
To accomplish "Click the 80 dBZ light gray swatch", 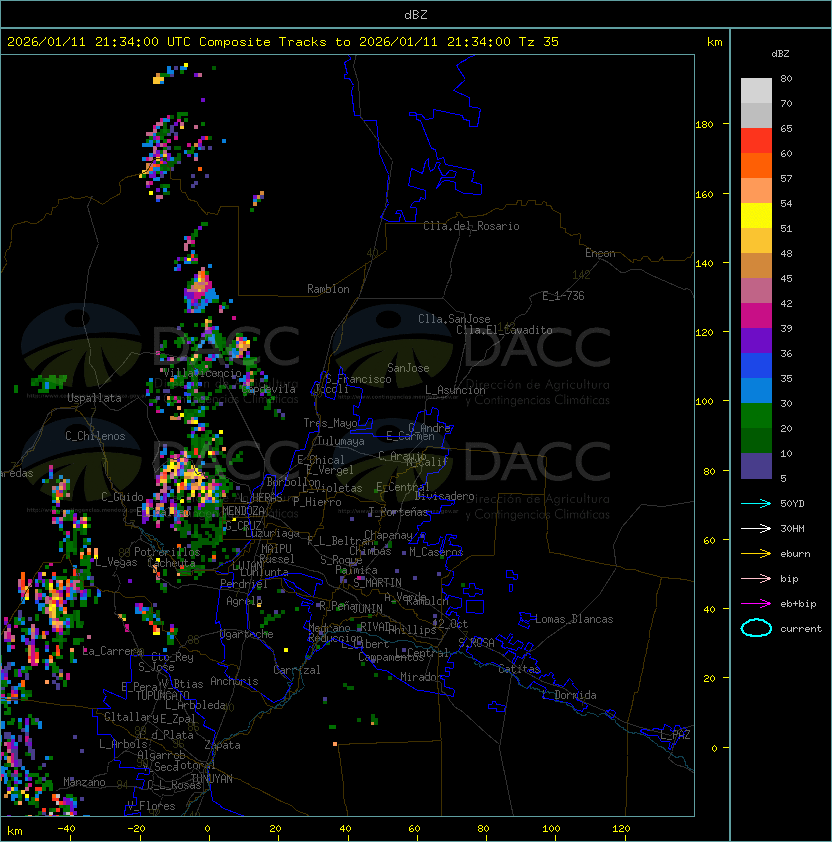I will pyautogui.click(x=756, y=90).
